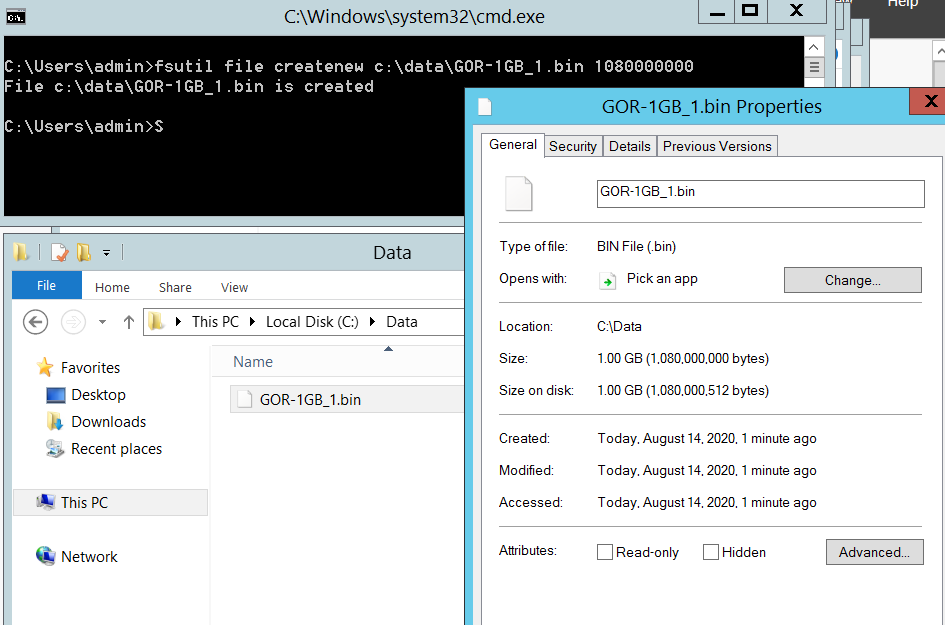Open the View ribbon tab

tap(234, 287)
